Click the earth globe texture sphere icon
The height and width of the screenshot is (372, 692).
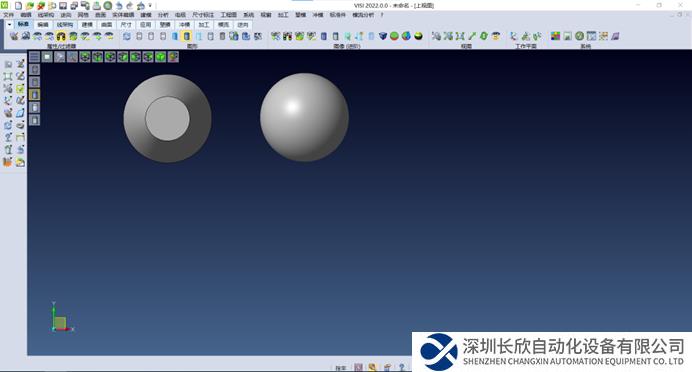406,36
